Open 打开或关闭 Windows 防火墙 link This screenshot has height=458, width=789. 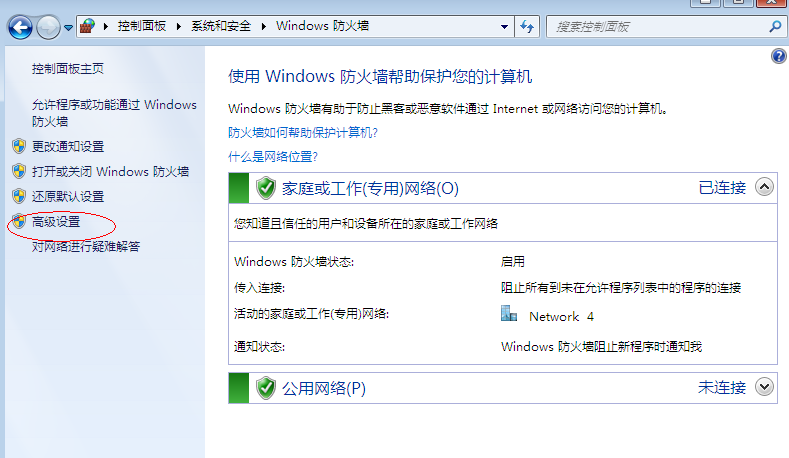[x=111, y=172]
